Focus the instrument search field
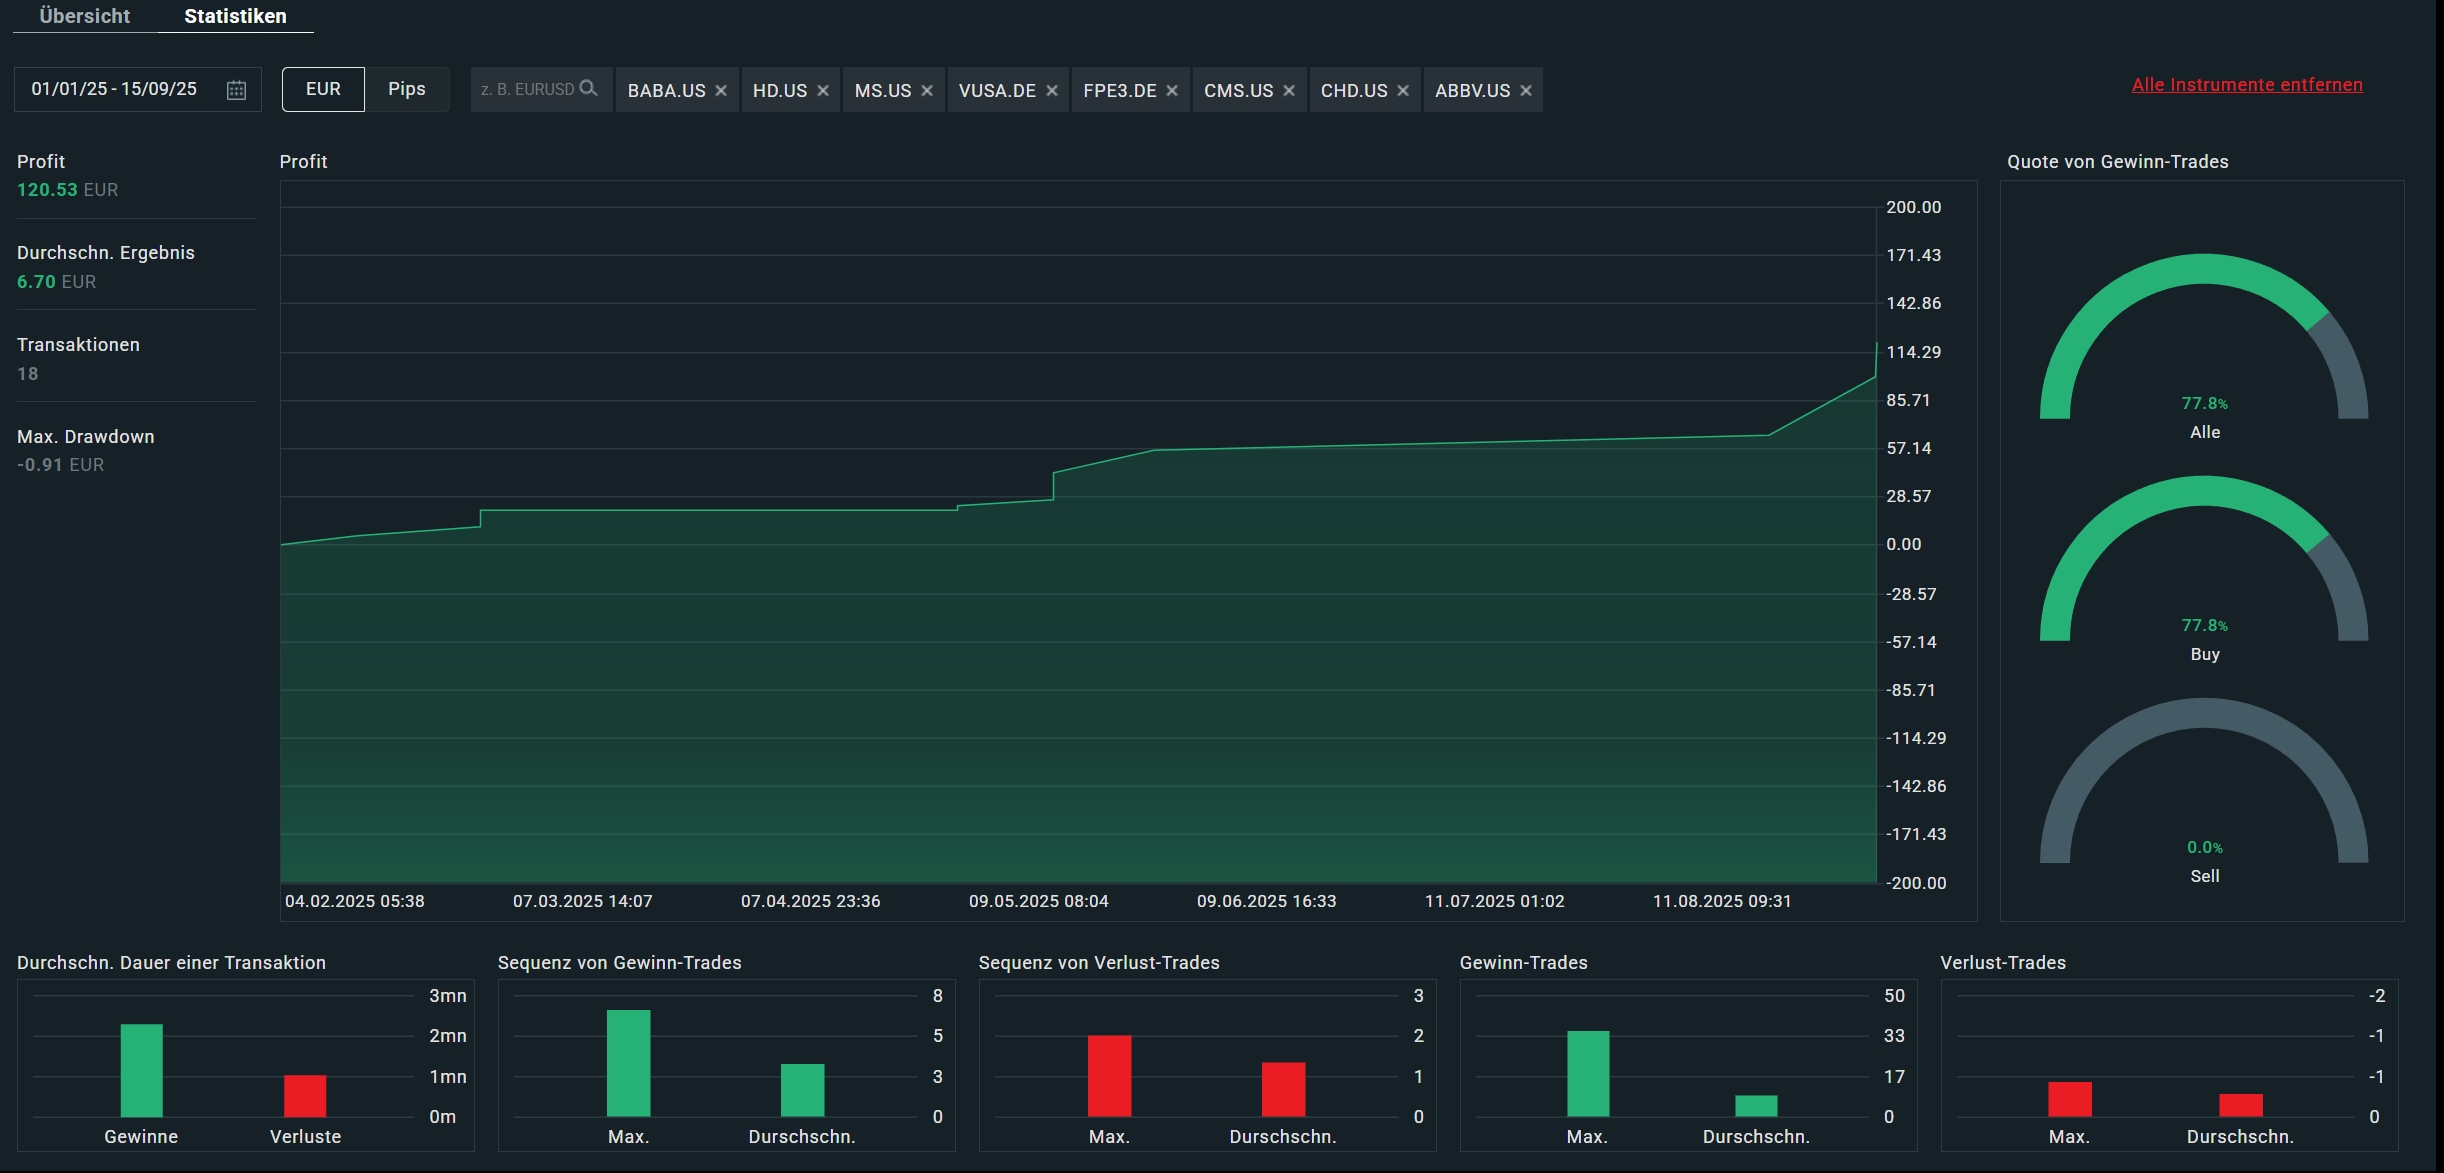This screenshot has width=2444, height=1173. pos(528,89)
